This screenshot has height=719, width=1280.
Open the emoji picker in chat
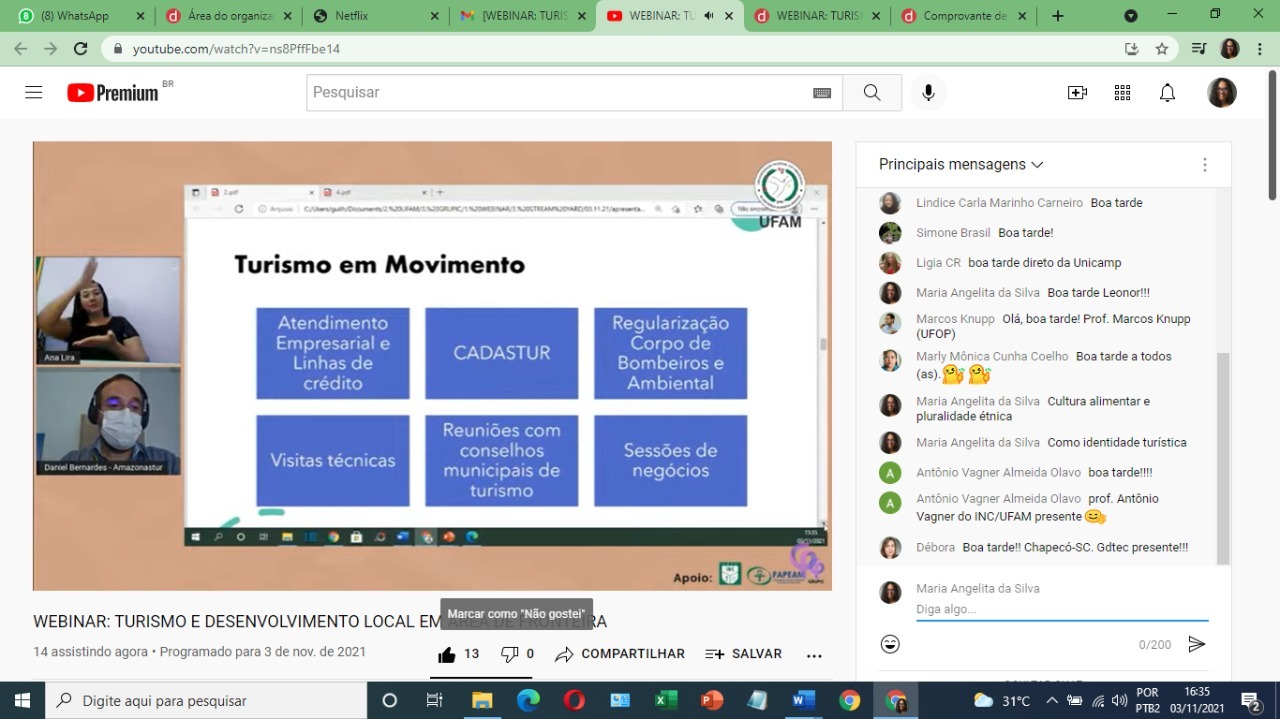pyautogui.click(x=890, y=644)
